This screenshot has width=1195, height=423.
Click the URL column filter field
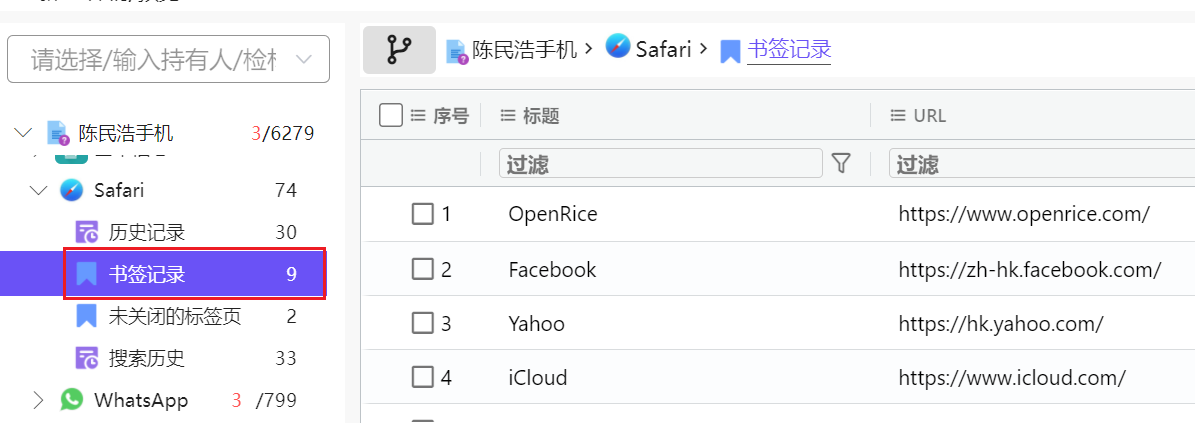[x=1040, y=163]
